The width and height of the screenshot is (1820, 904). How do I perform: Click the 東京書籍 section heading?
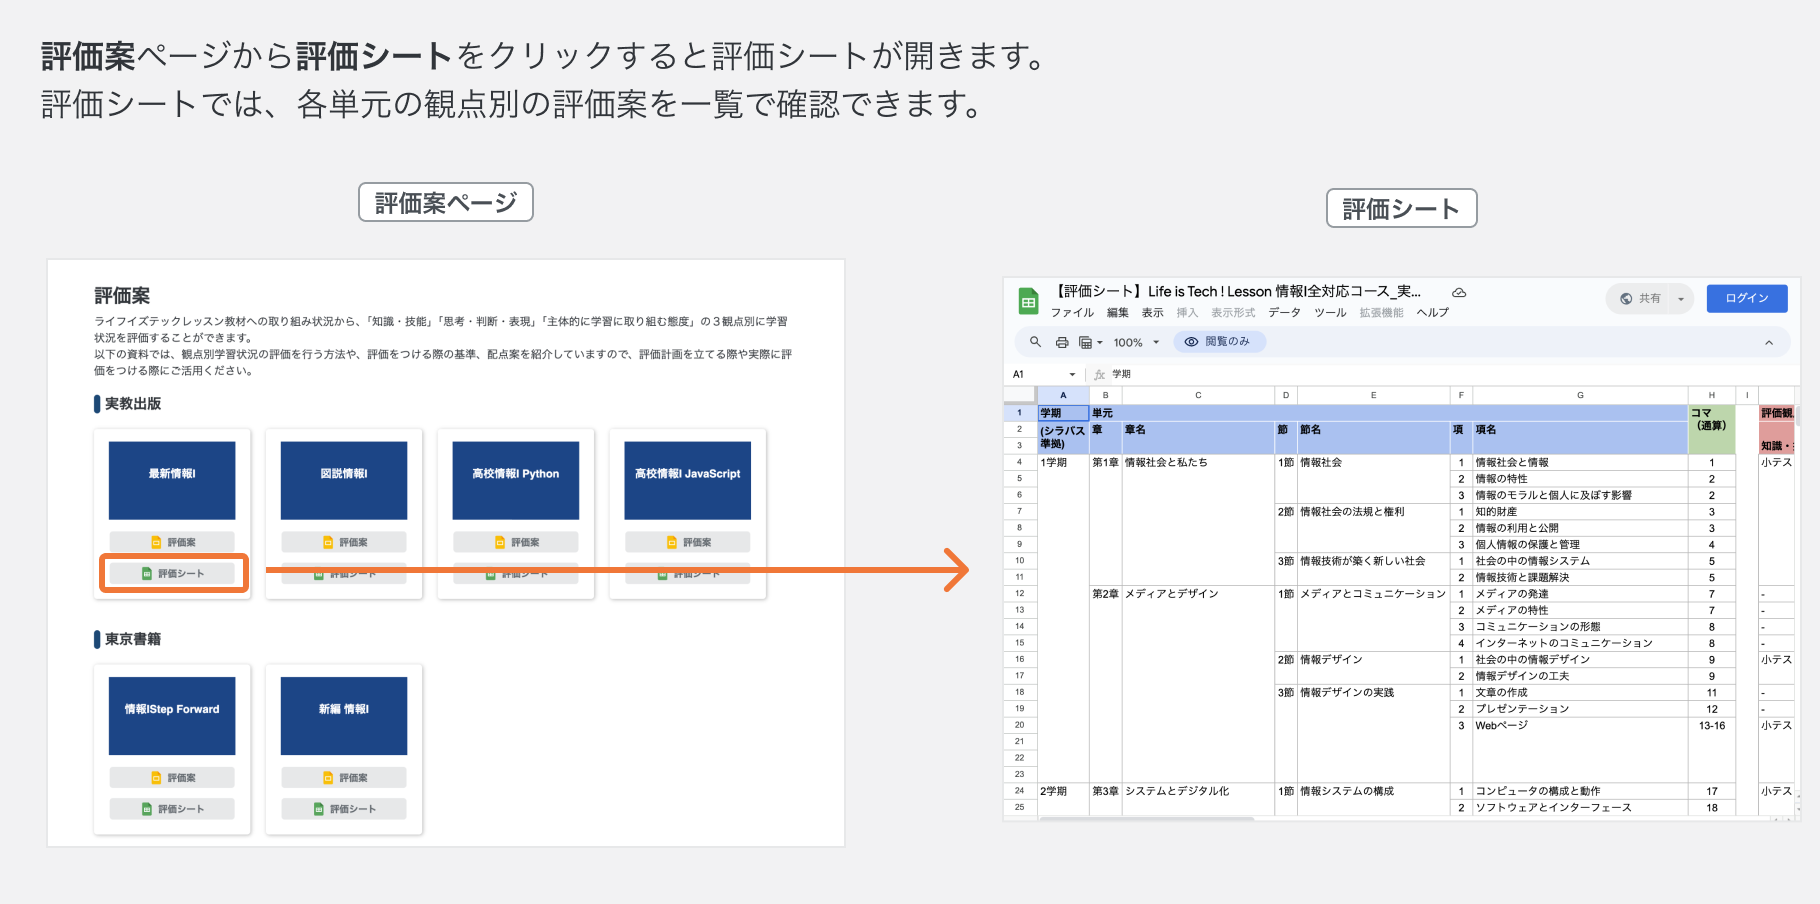[x=132, y=639]
